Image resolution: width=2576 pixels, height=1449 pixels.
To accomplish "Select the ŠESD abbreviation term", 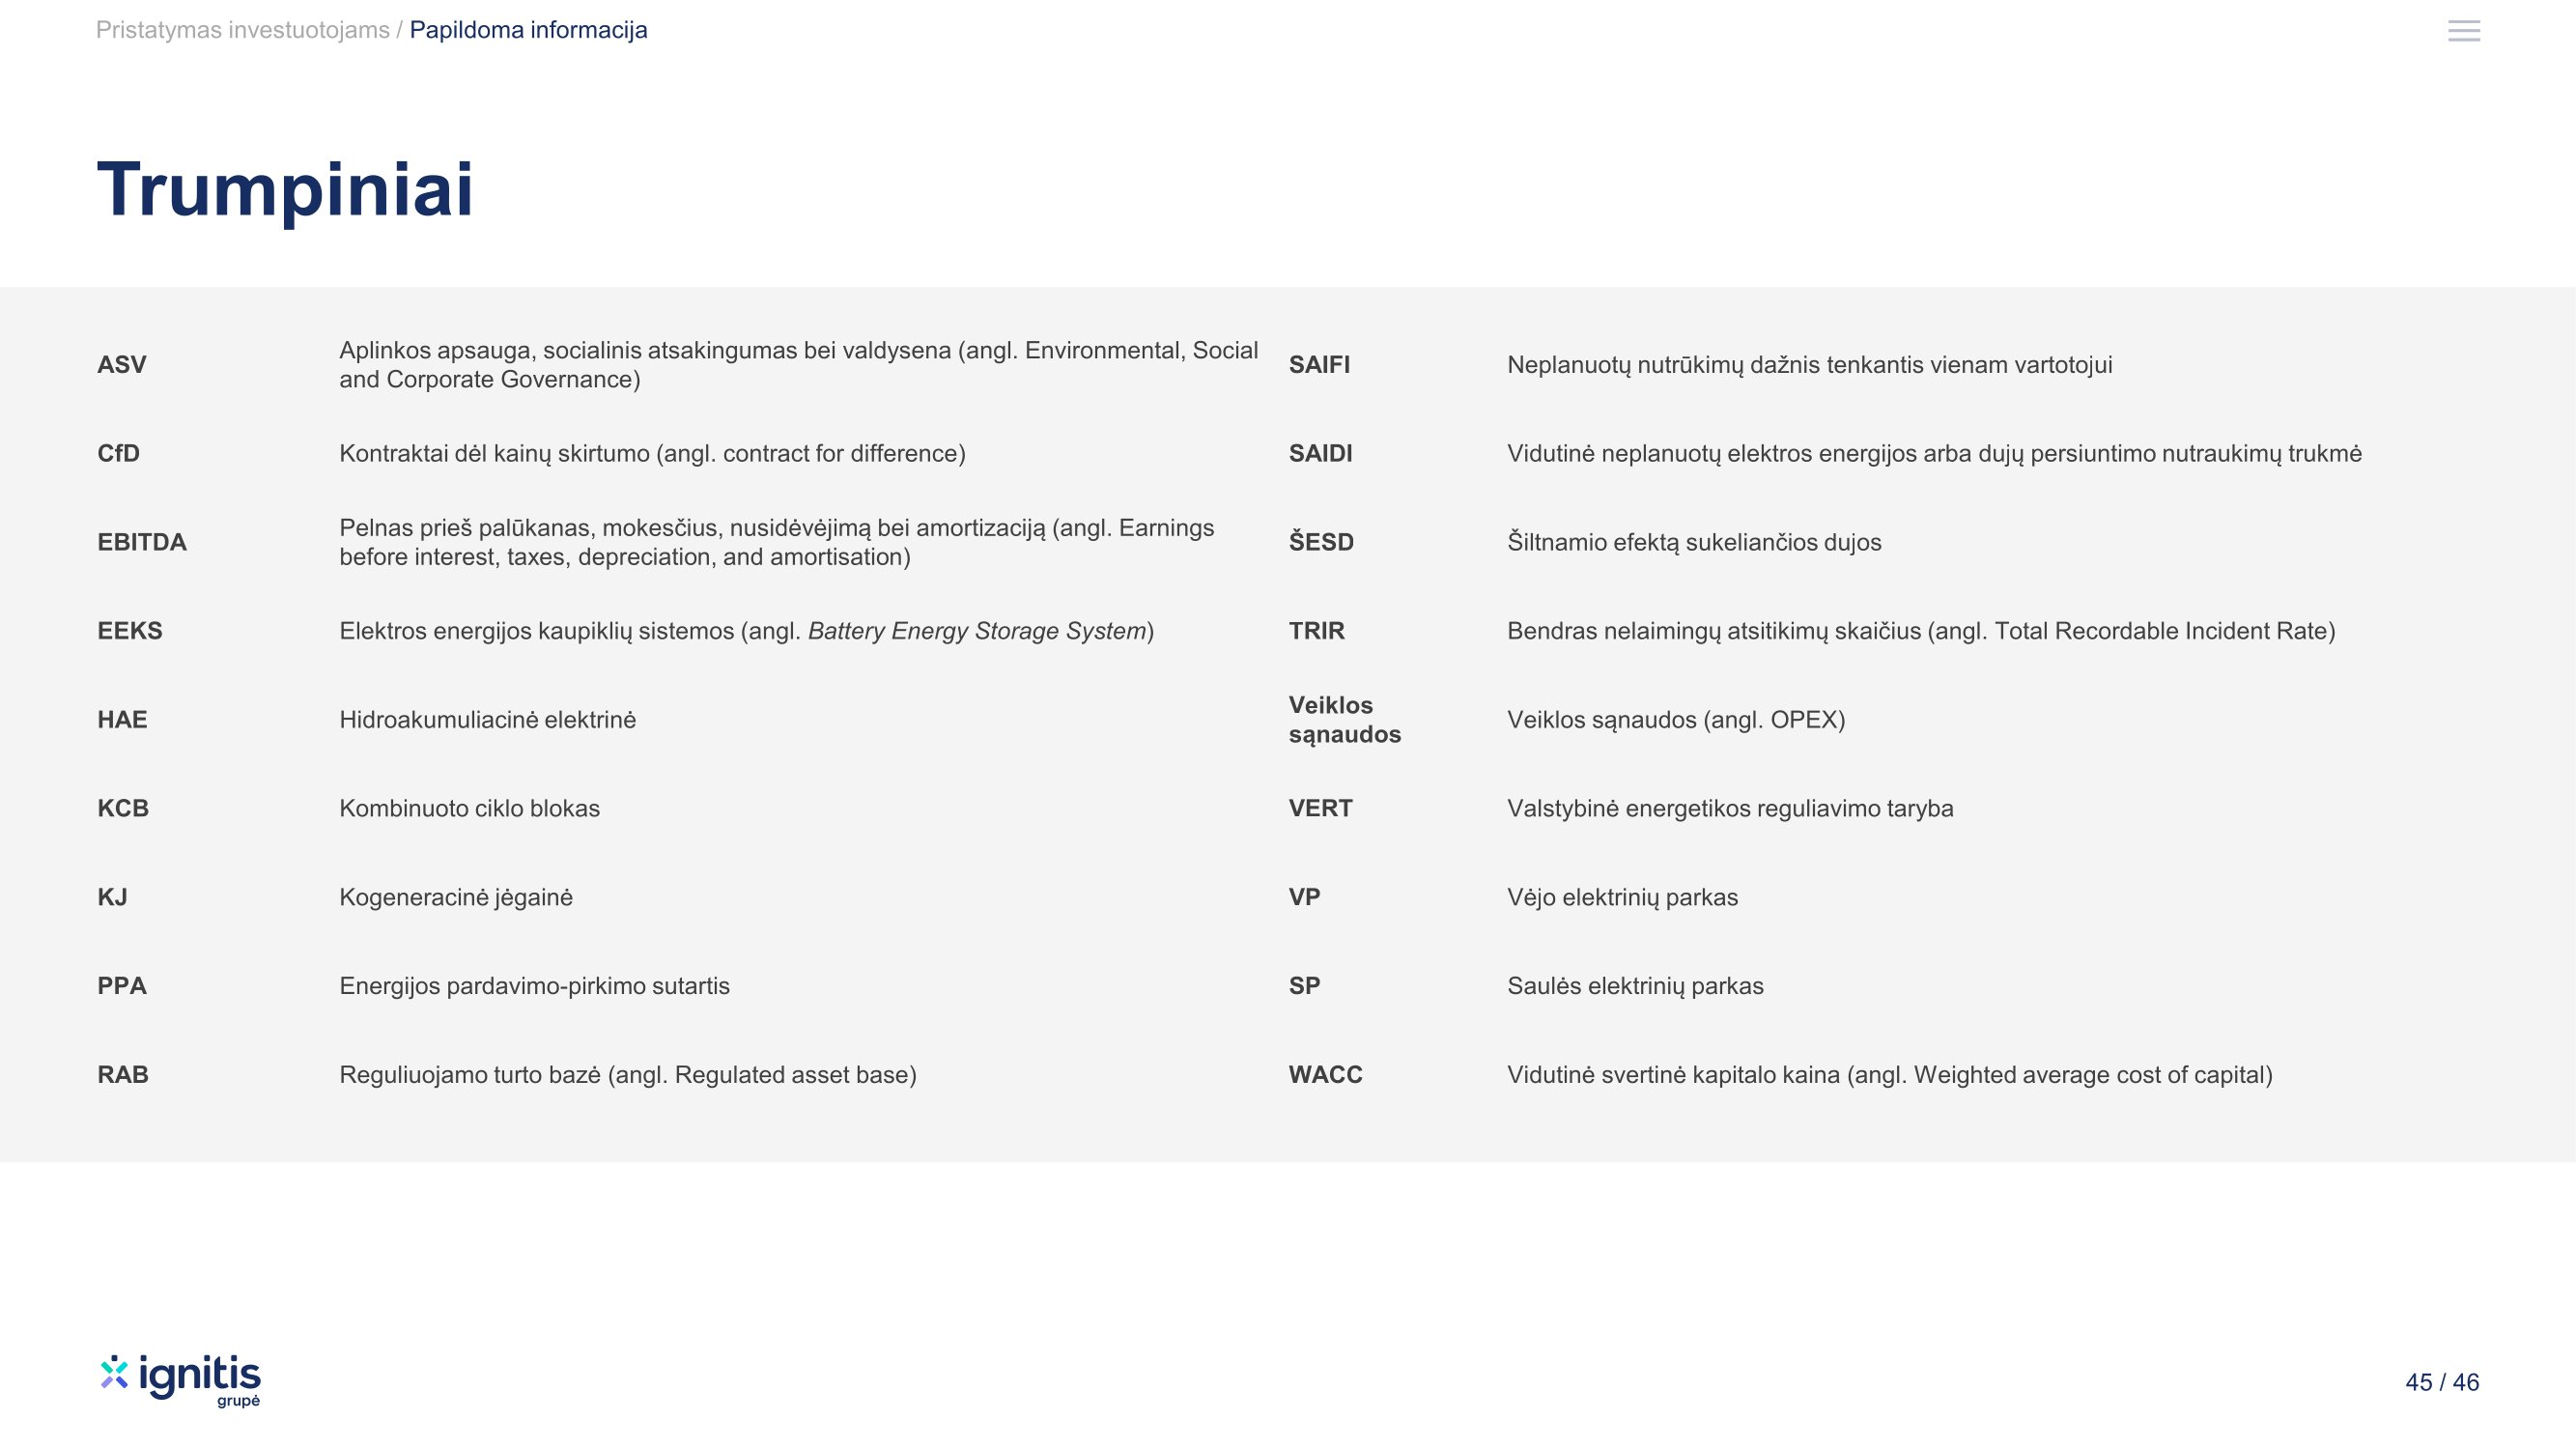I will [x=1321, y=542].
